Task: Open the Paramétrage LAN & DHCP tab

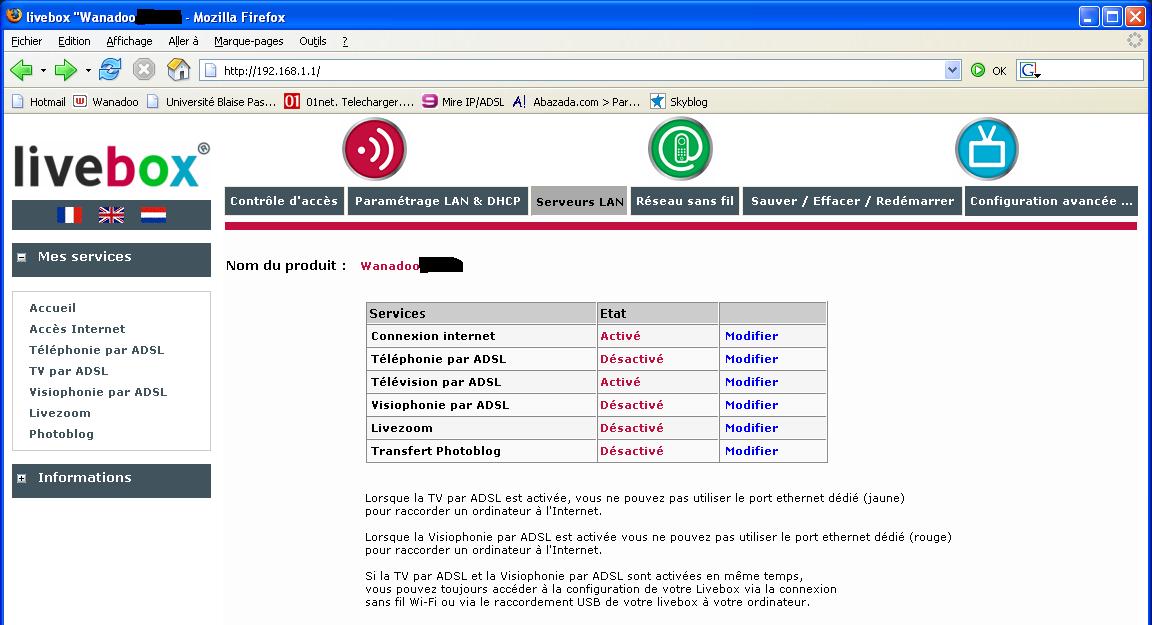Action: tap(438, 200)
